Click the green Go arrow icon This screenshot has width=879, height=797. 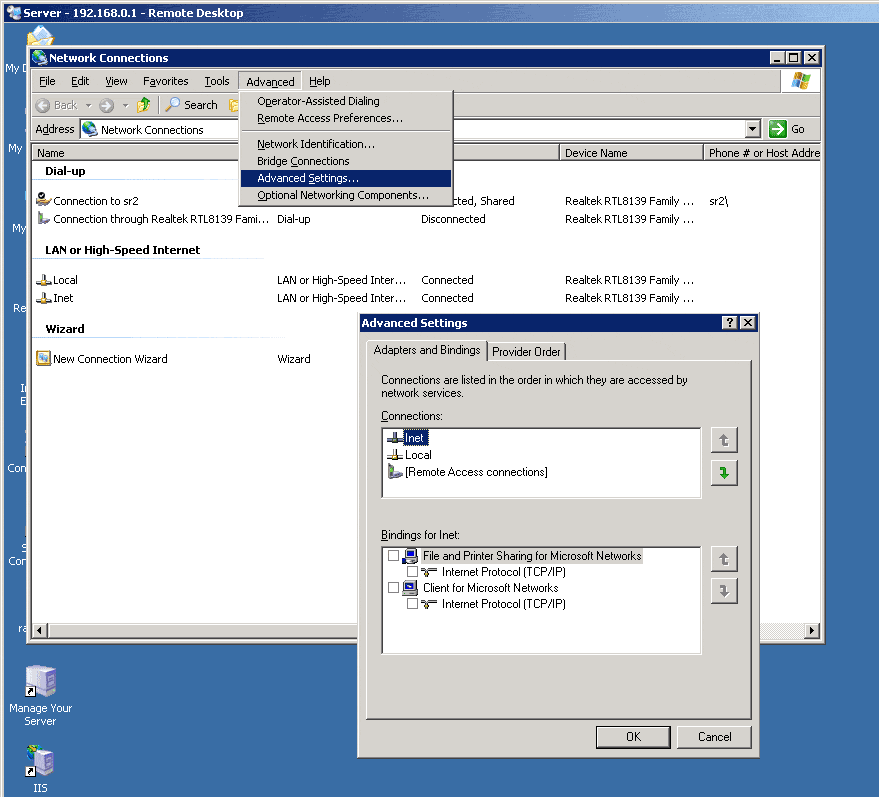pyautogui.click(x=778, y=129)
